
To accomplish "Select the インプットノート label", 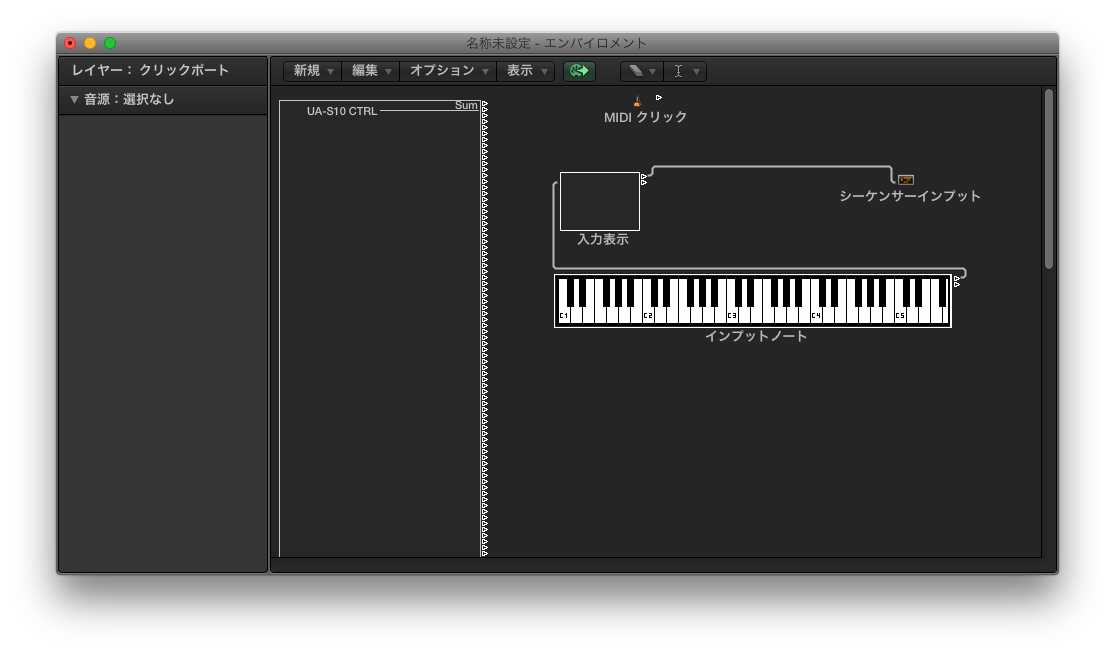I will pyautogui.click(x=756, y=336).
